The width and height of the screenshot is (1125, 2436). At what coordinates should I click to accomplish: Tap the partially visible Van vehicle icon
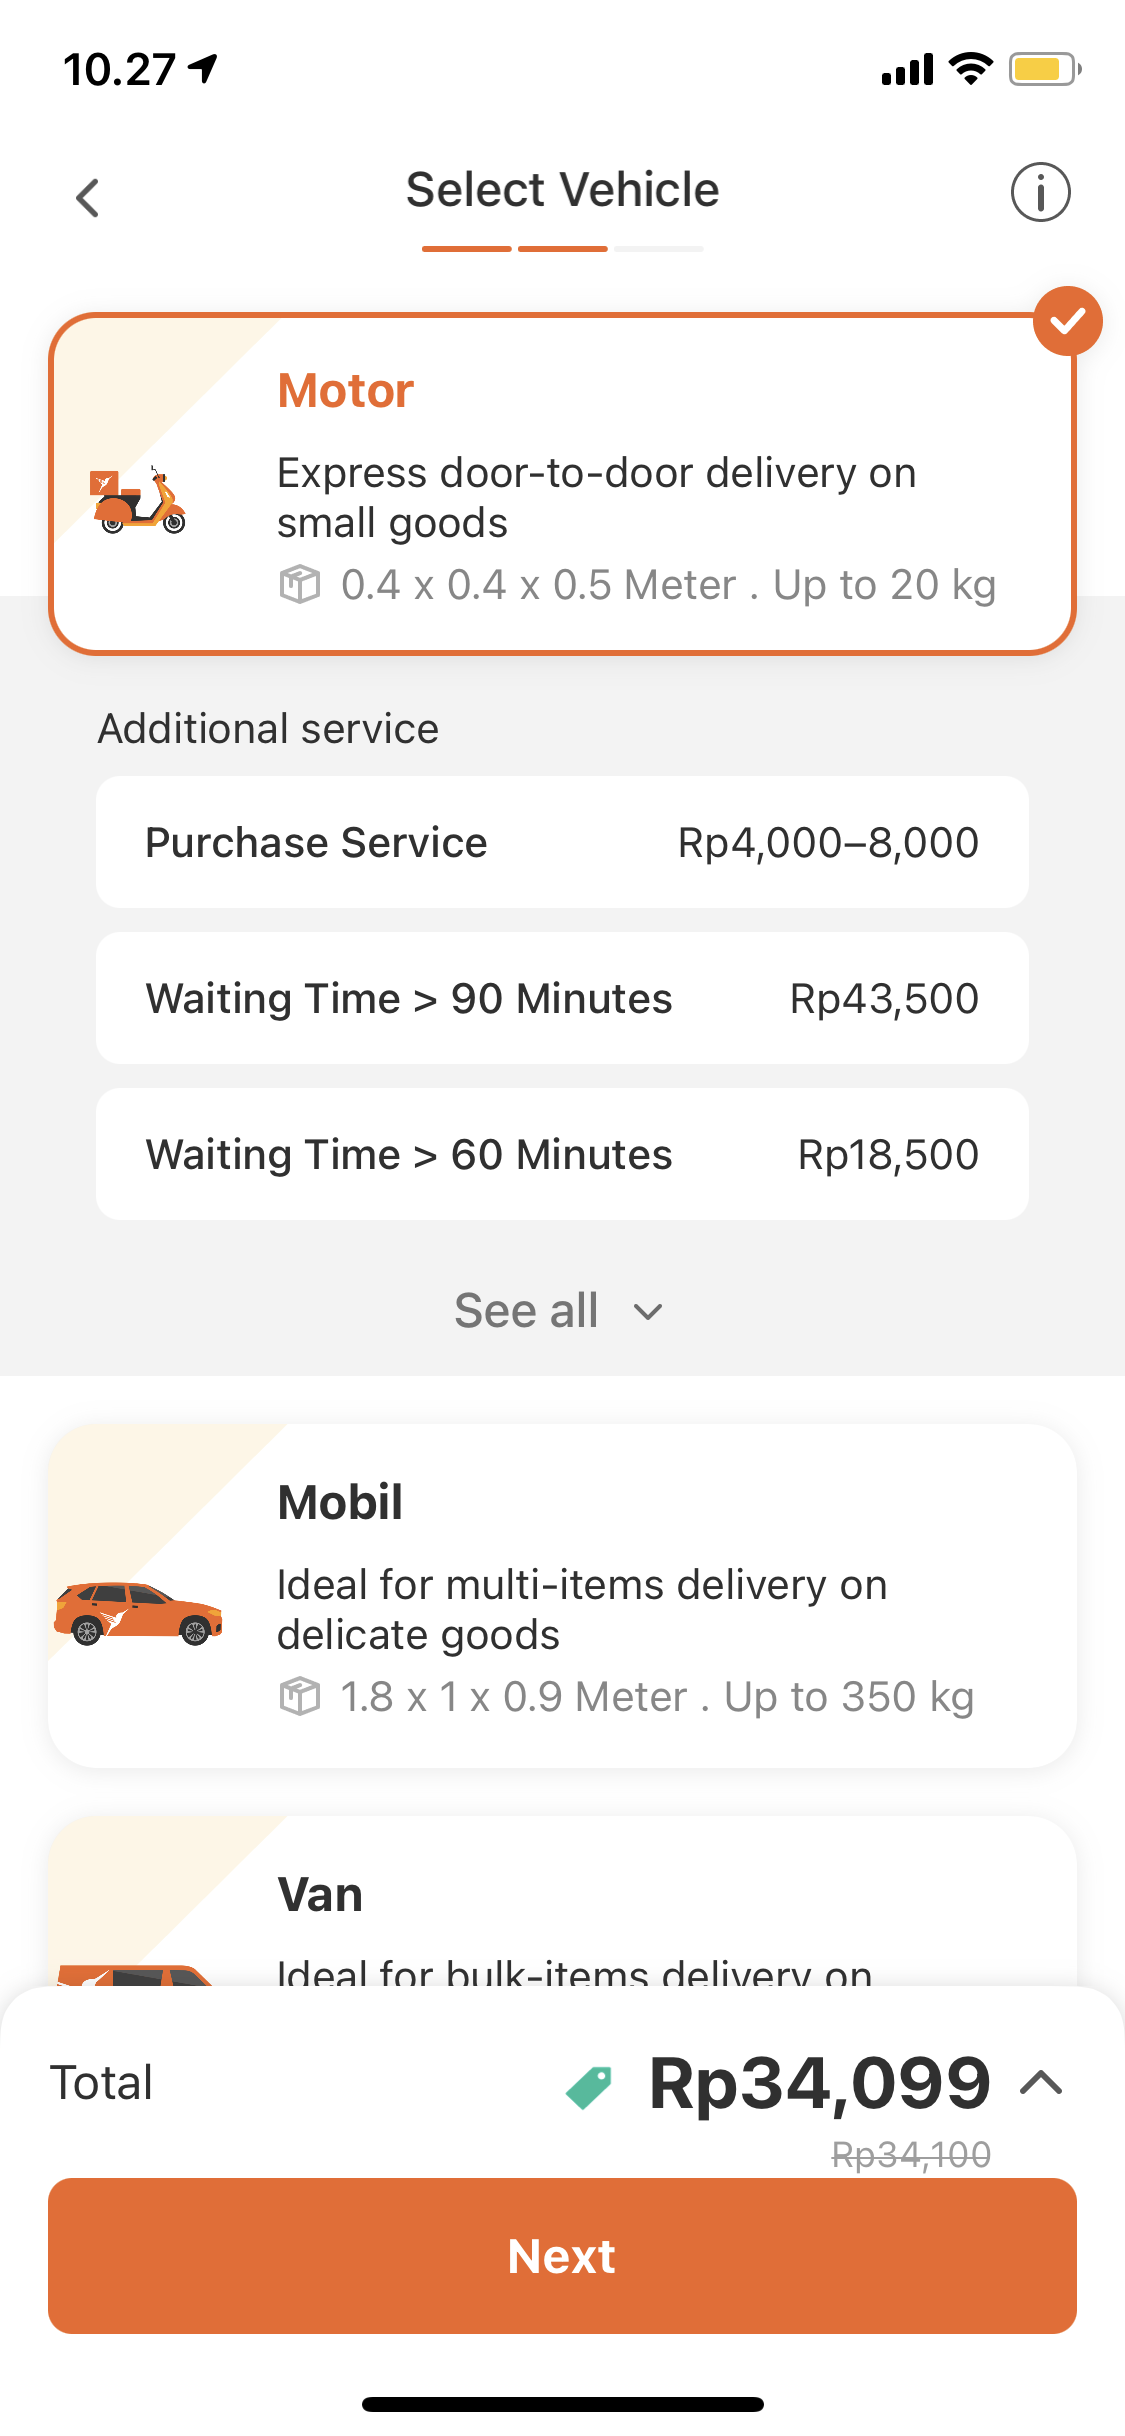pos(134,1975)
